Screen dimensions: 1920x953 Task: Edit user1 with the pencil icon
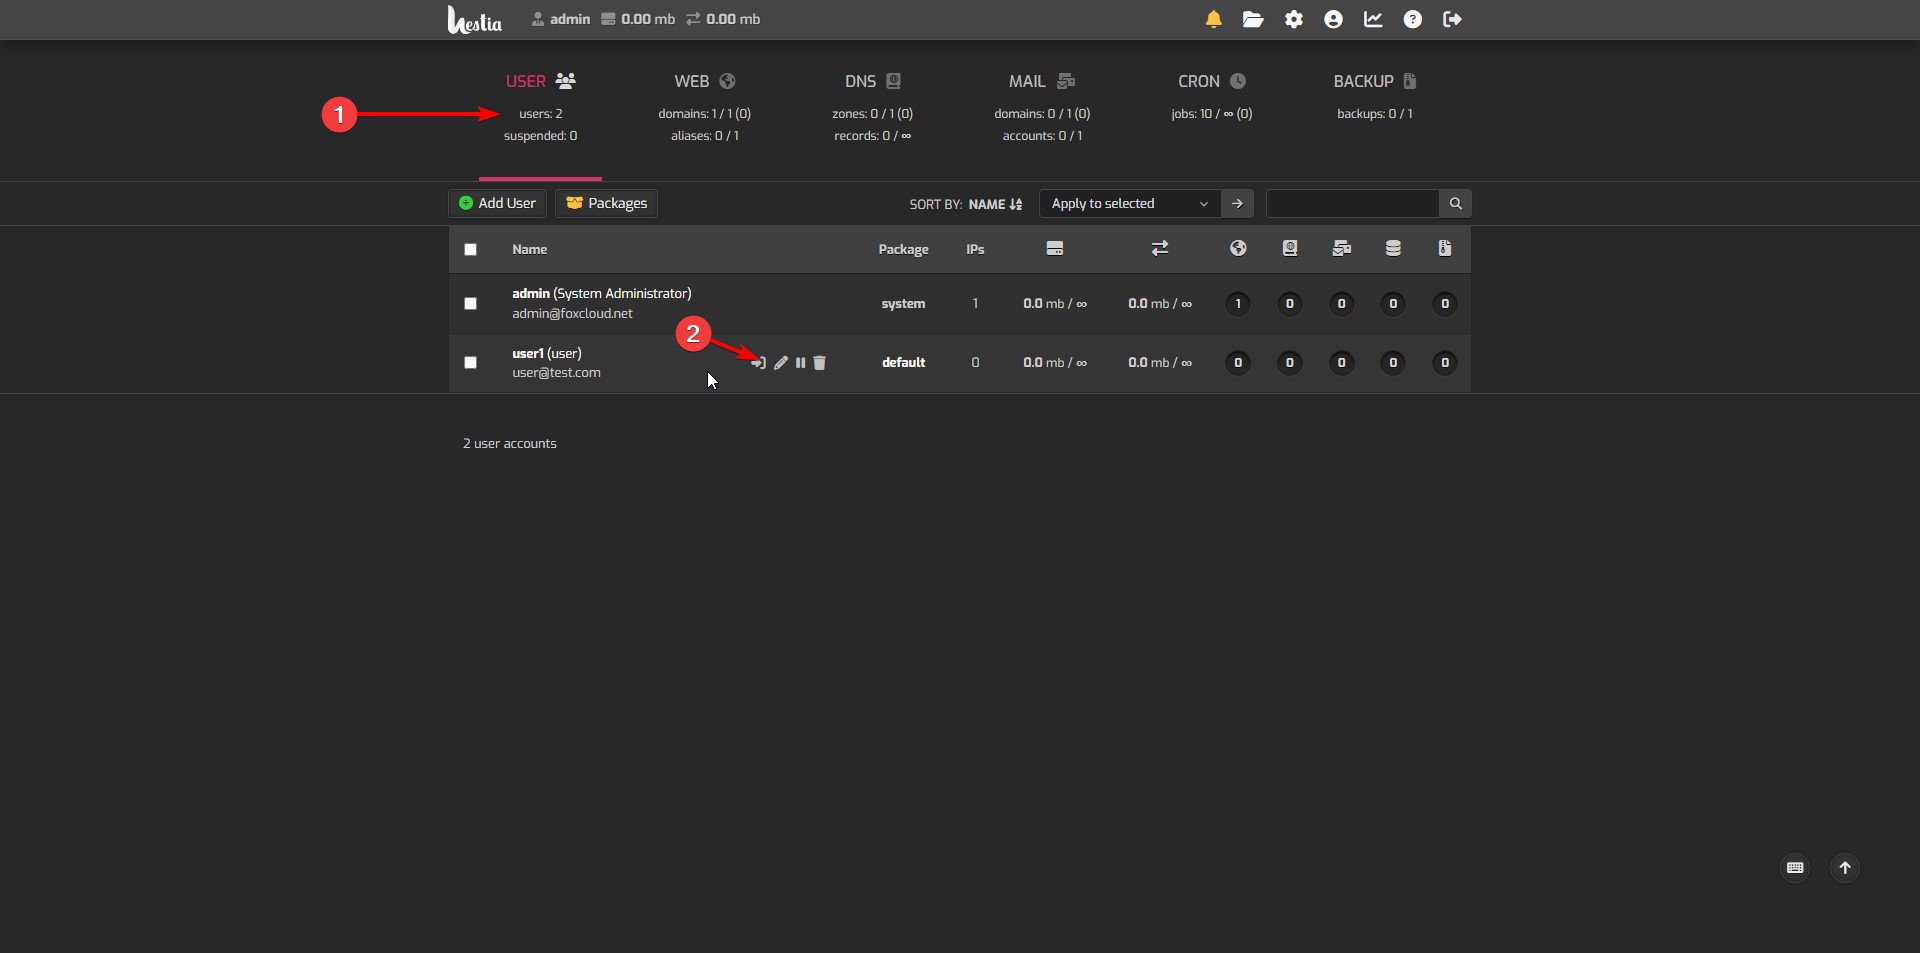781,363
